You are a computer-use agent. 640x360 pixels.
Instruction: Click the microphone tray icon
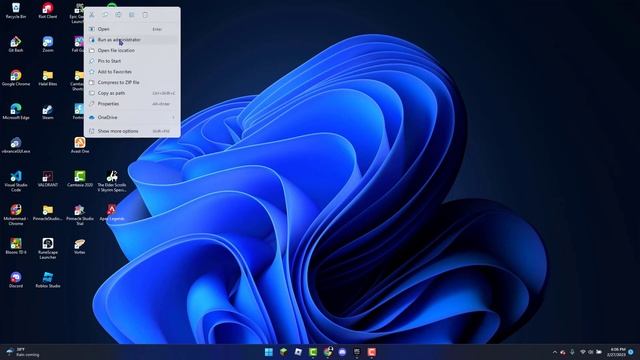572,352
